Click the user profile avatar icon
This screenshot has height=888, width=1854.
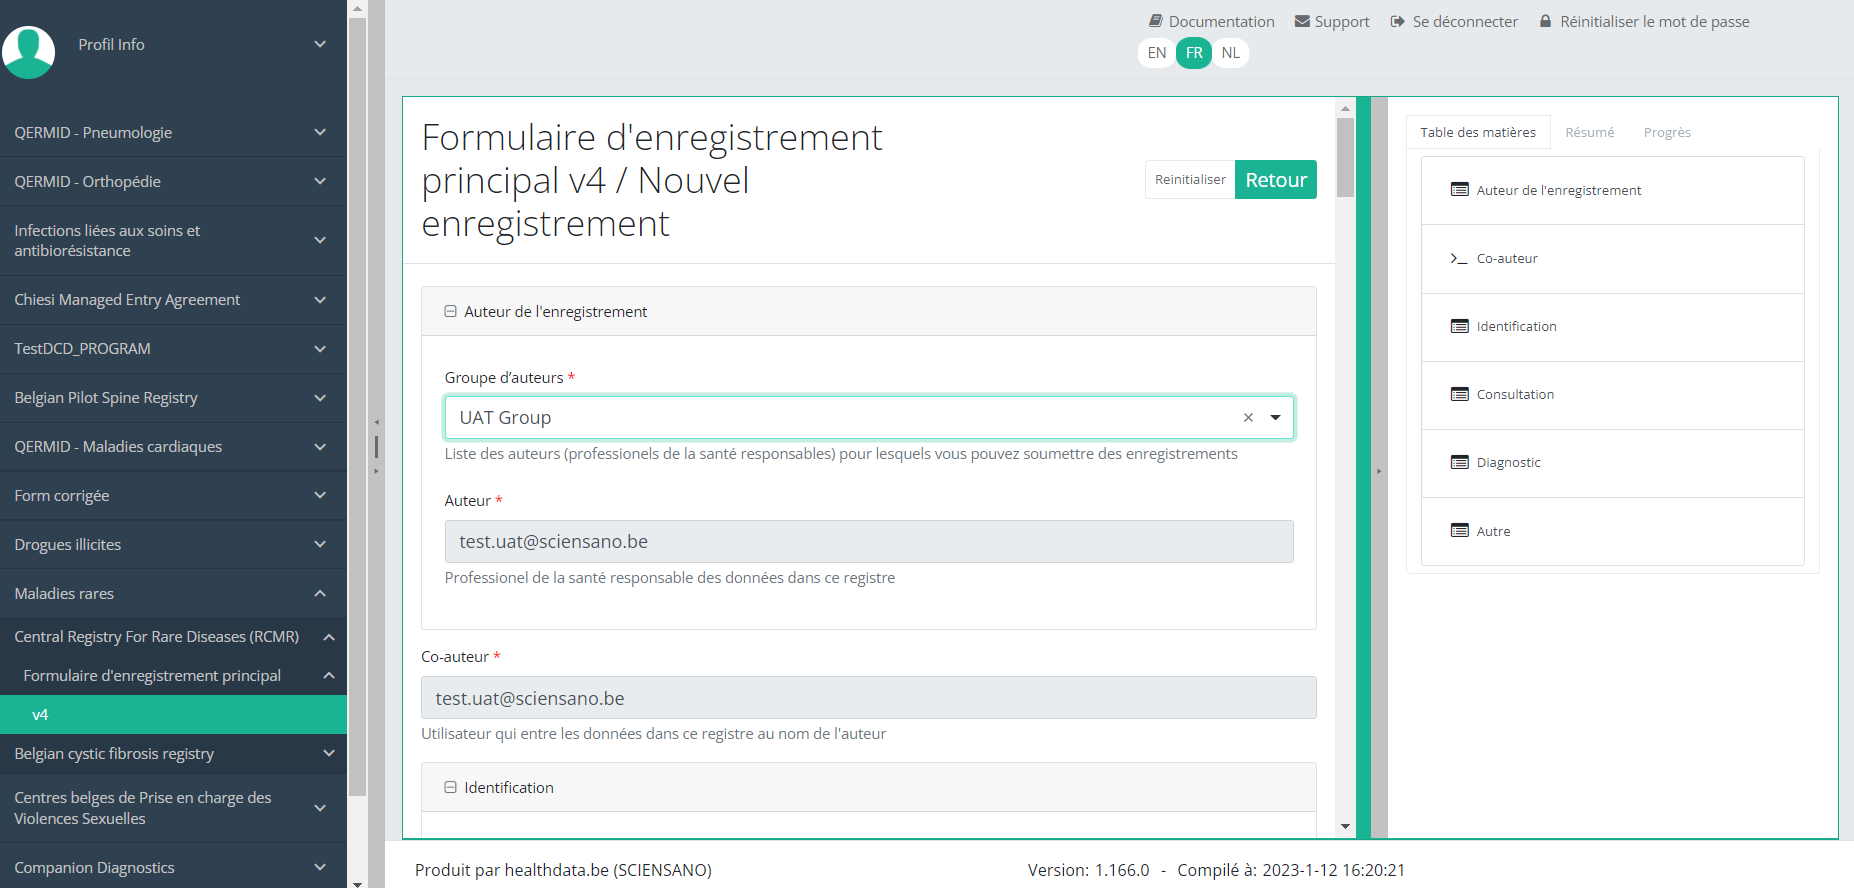pos(29,51)
